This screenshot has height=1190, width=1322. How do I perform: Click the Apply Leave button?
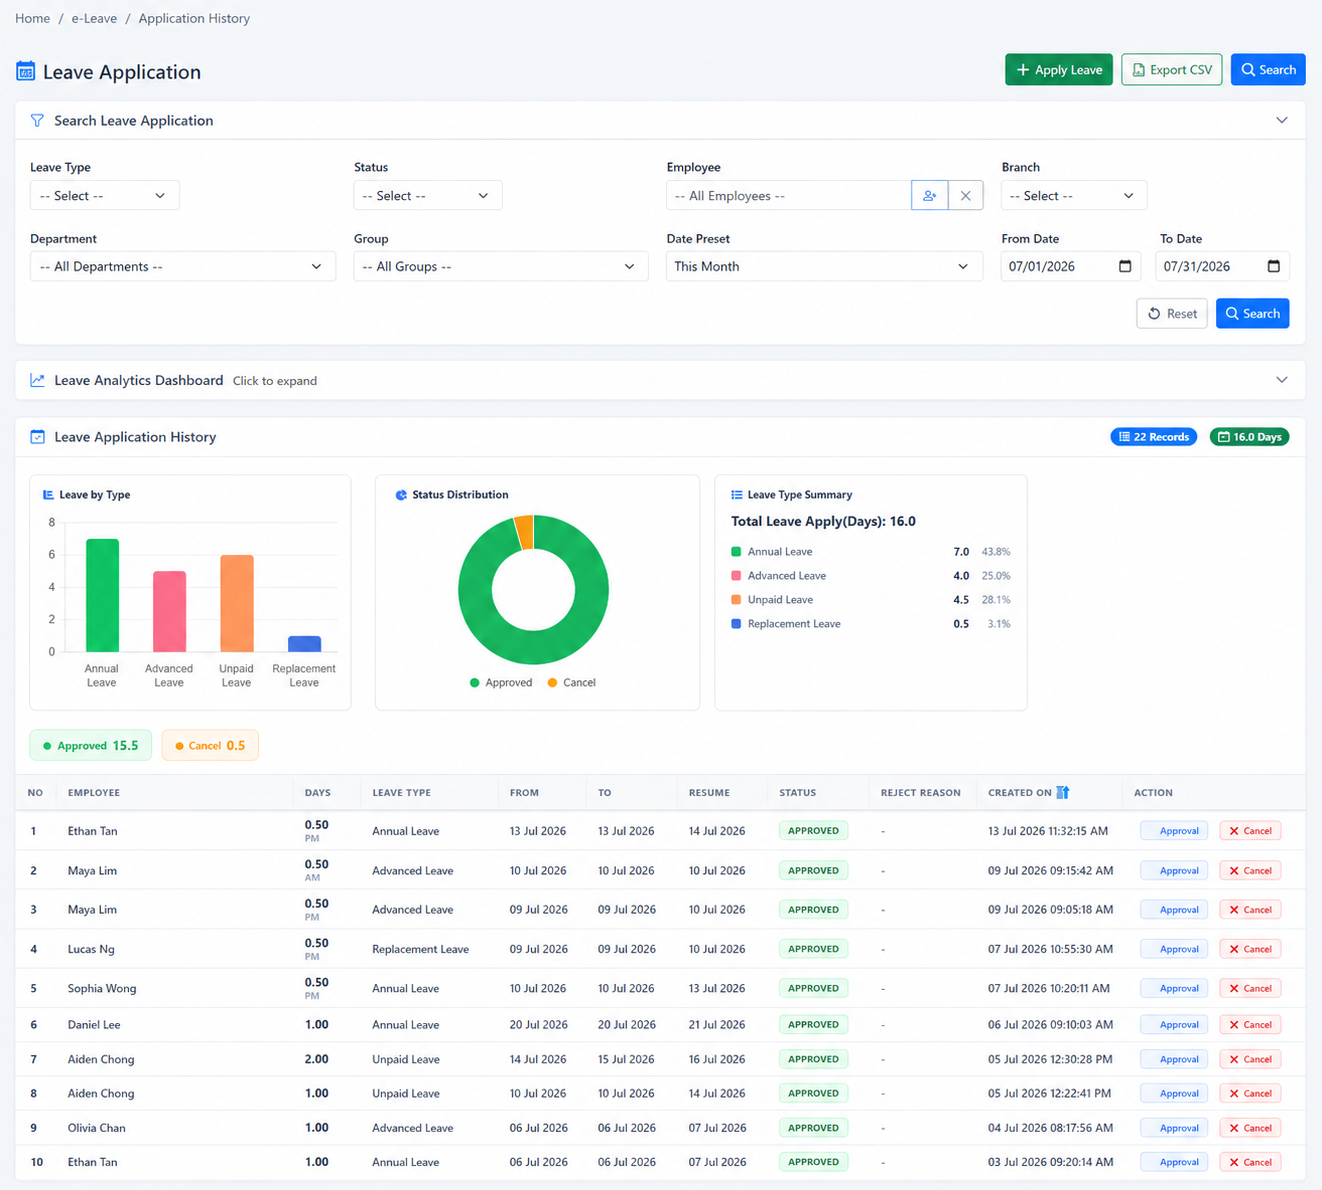point(1059,69)
